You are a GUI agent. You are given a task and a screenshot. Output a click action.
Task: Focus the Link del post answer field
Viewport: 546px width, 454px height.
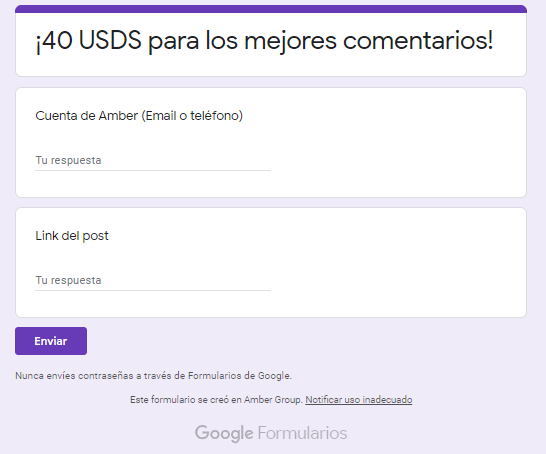[153, 280]
